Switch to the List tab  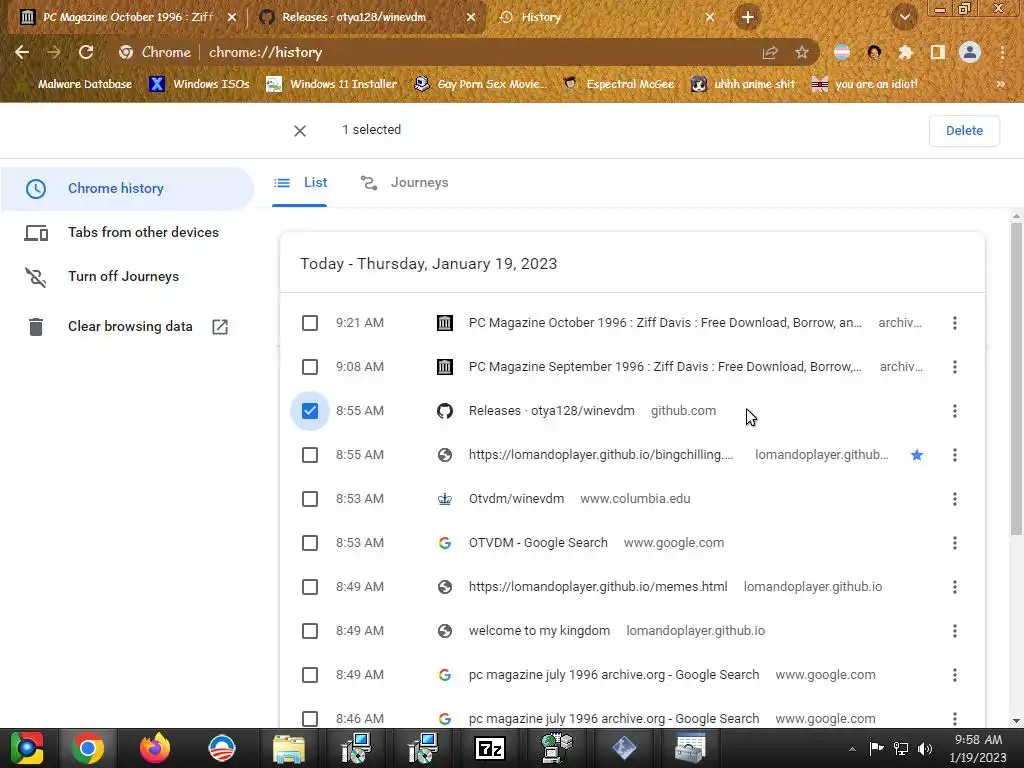(300, 183)
